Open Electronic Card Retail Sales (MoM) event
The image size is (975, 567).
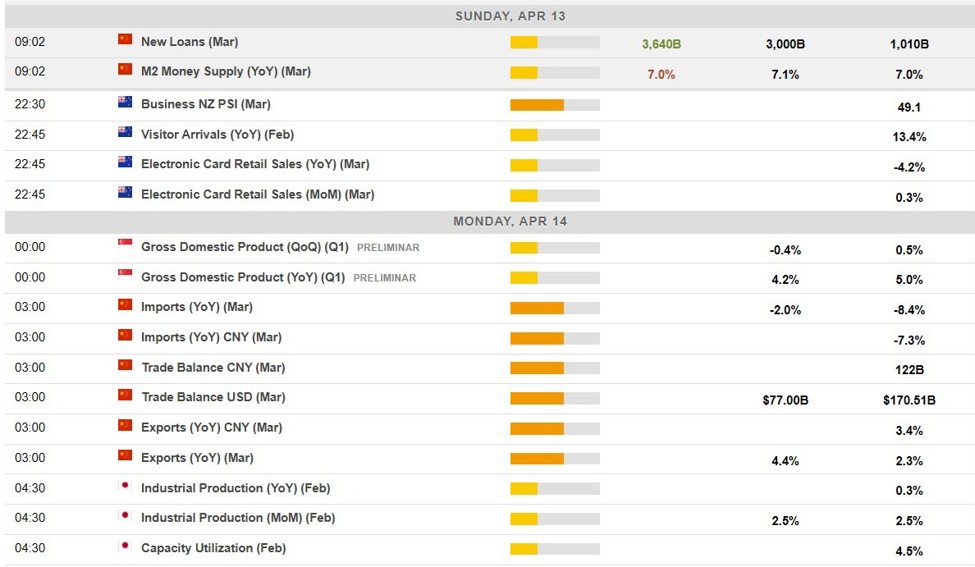coord(257,194)
